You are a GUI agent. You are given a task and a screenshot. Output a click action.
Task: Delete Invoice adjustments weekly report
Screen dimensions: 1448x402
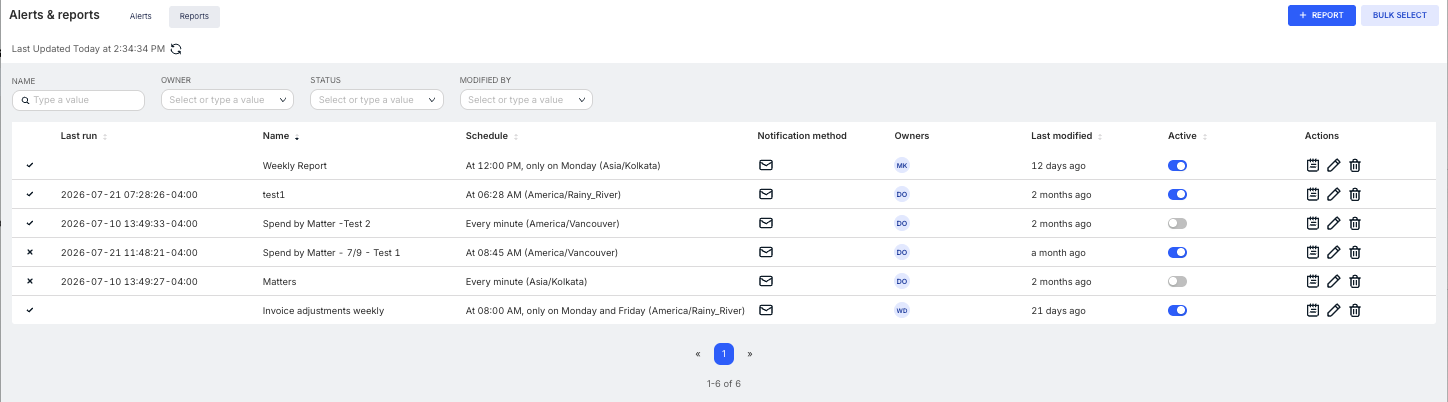point(1355,310)
